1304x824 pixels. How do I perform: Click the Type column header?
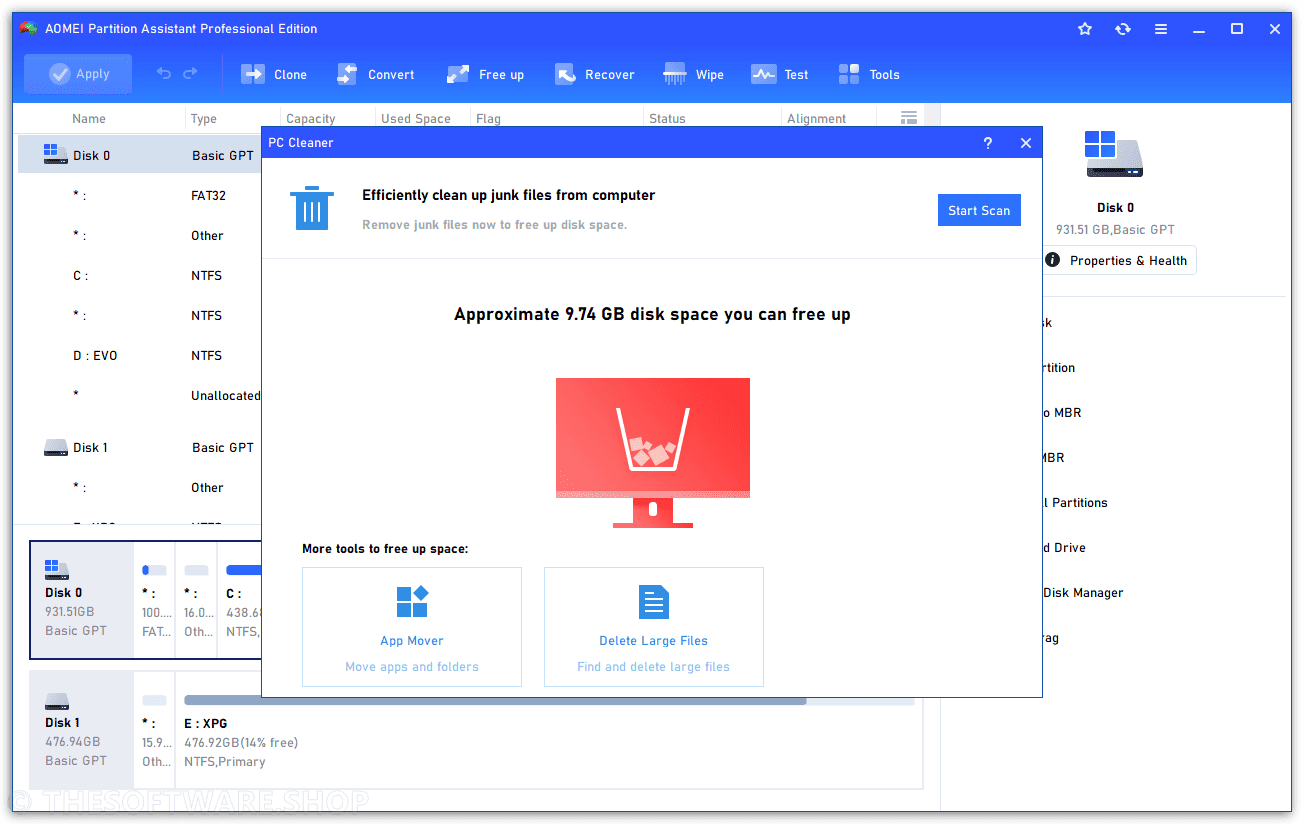point(204,118)
